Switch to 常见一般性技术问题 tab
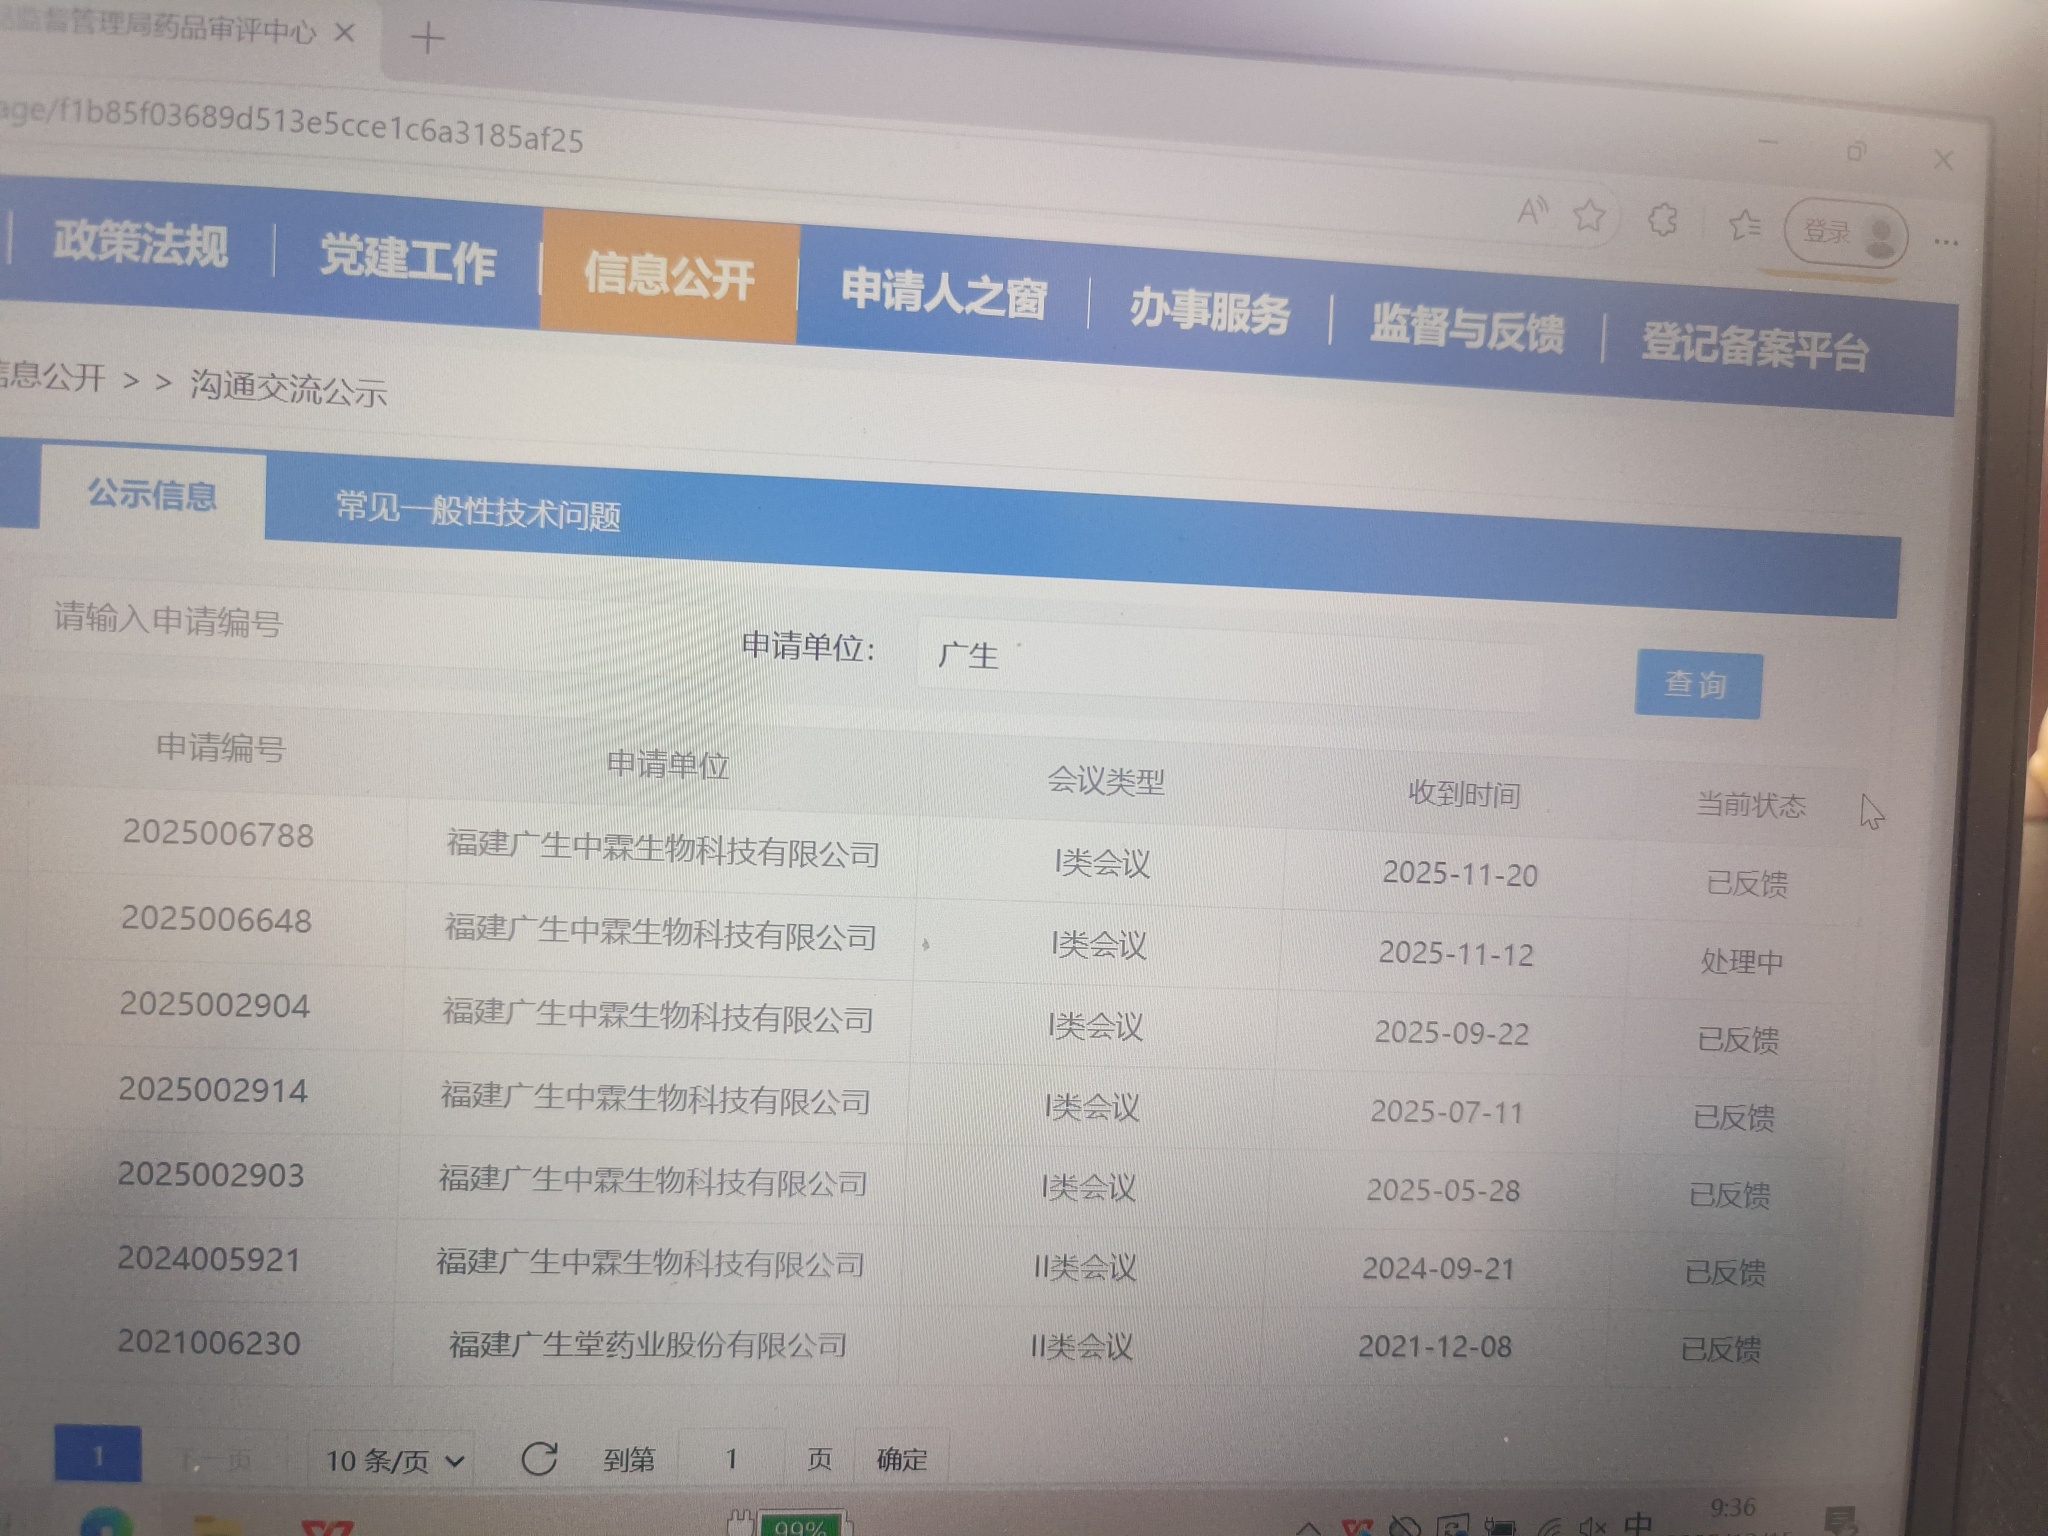The height and width of the screenshot is (1536, 2048). [478, 511]
